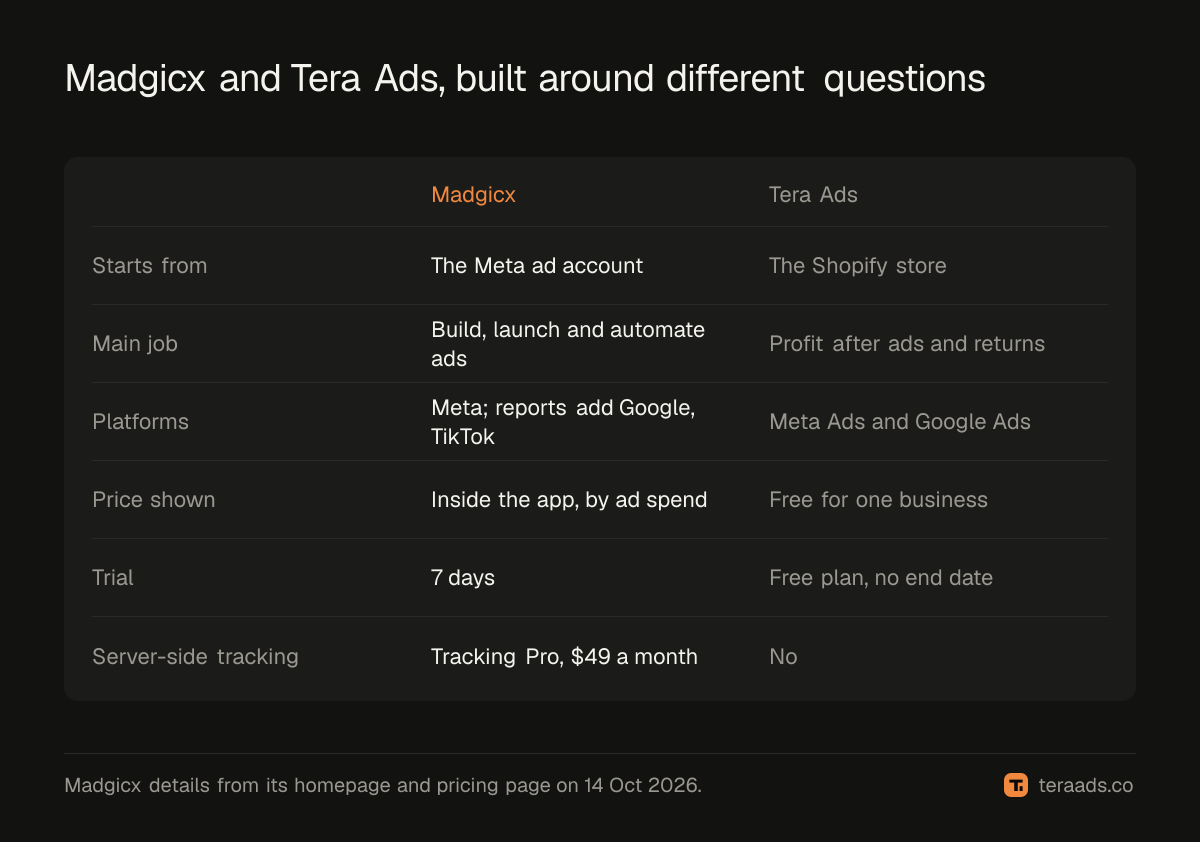Select the 'Main job' row label
Viewport: 1200px width, 842px height.
coord(135,343)
